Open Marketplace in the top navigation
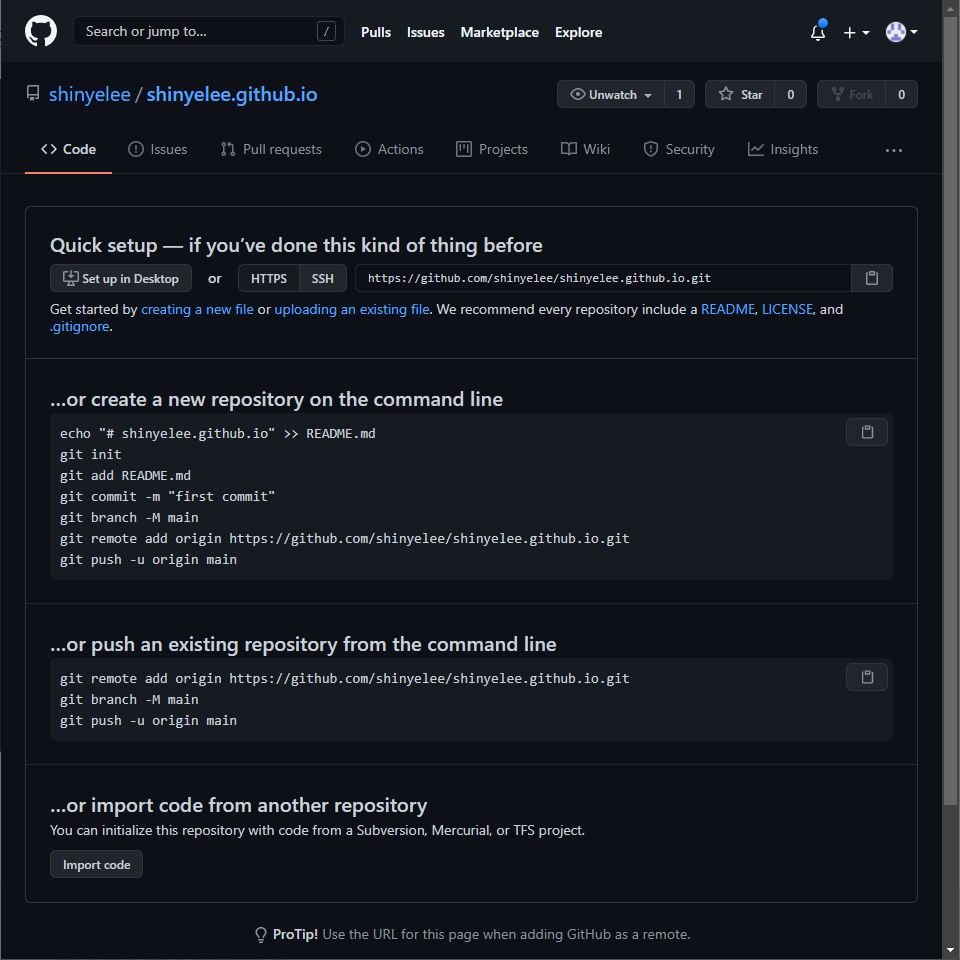Image resolution: width=960 pixels, height=960 pixels. (x=500, y=32)
